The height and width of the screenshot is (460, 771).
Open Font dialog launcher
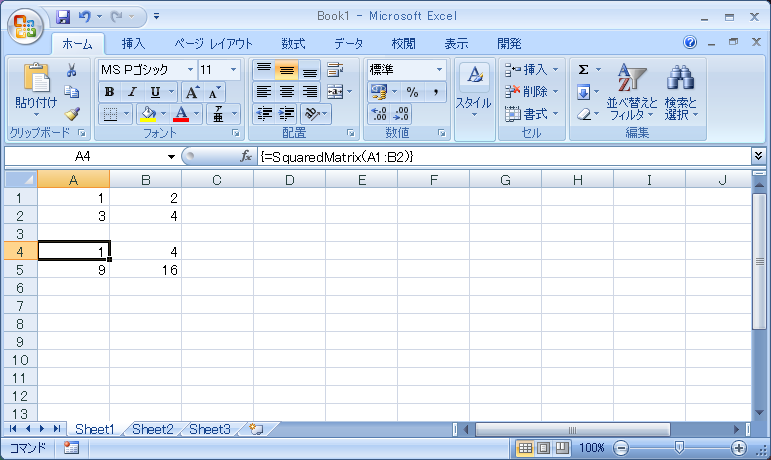pyautogui.click(x=236, y=133)
